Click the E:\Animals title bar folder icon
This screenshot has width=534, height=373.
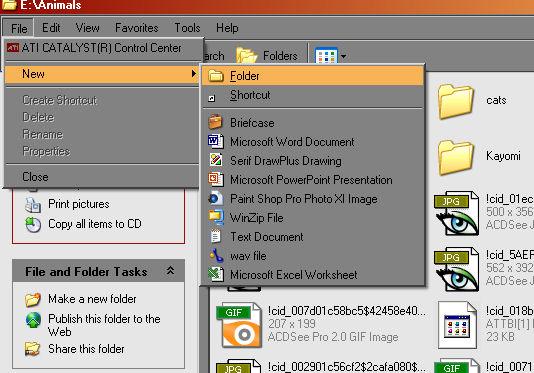9,5
